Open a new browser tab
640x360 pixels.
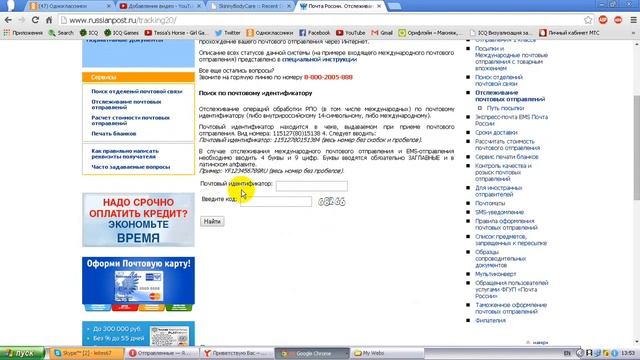pos(394,6)
